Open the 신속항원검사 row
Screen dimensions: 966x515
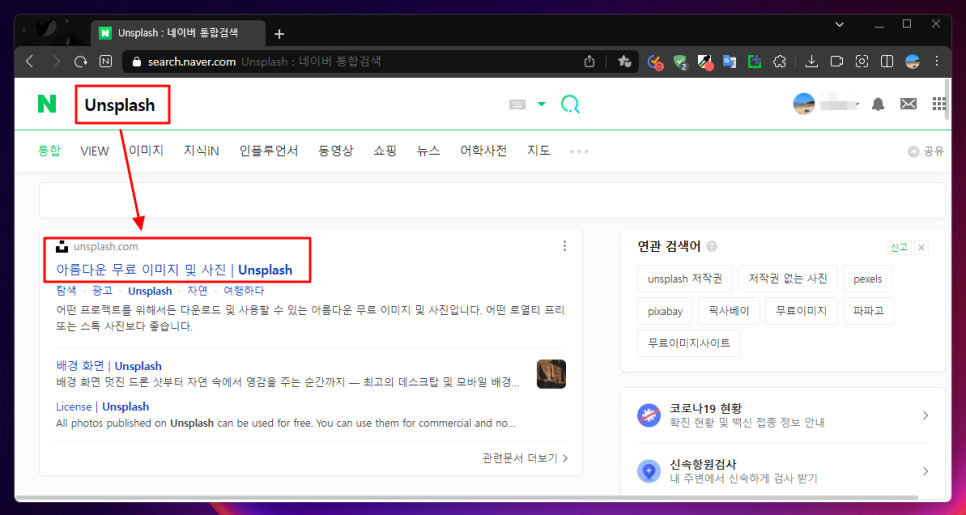783,471
